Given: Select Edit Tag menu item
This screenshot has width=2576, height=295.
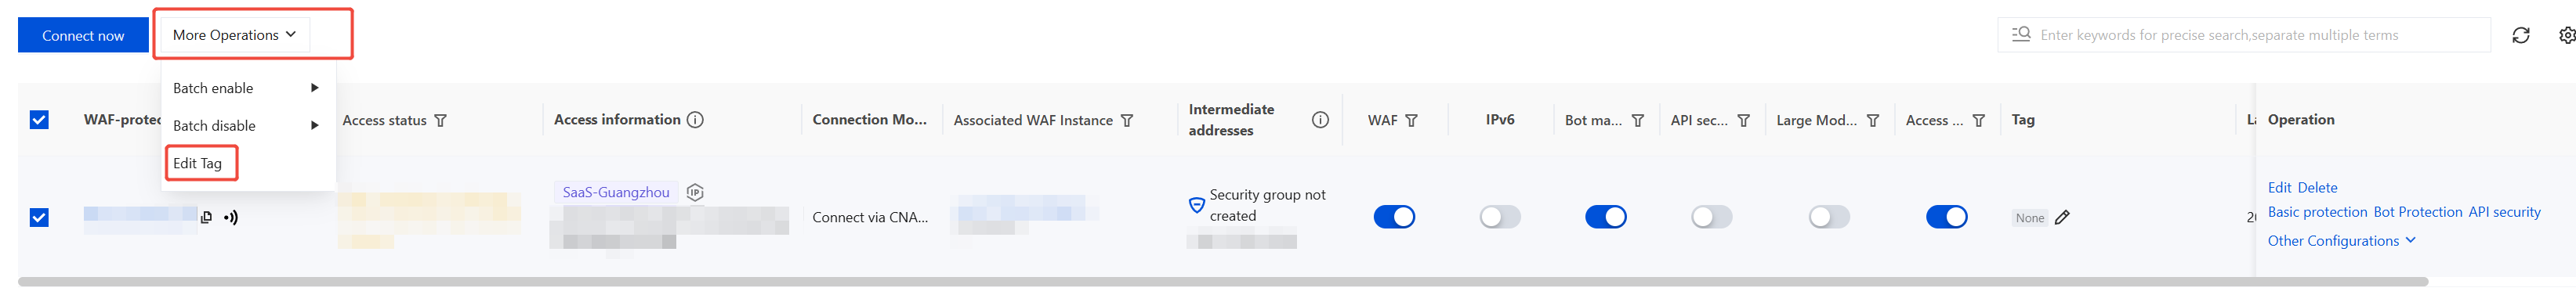Looking at the screenshot, I should coord(198,163).
